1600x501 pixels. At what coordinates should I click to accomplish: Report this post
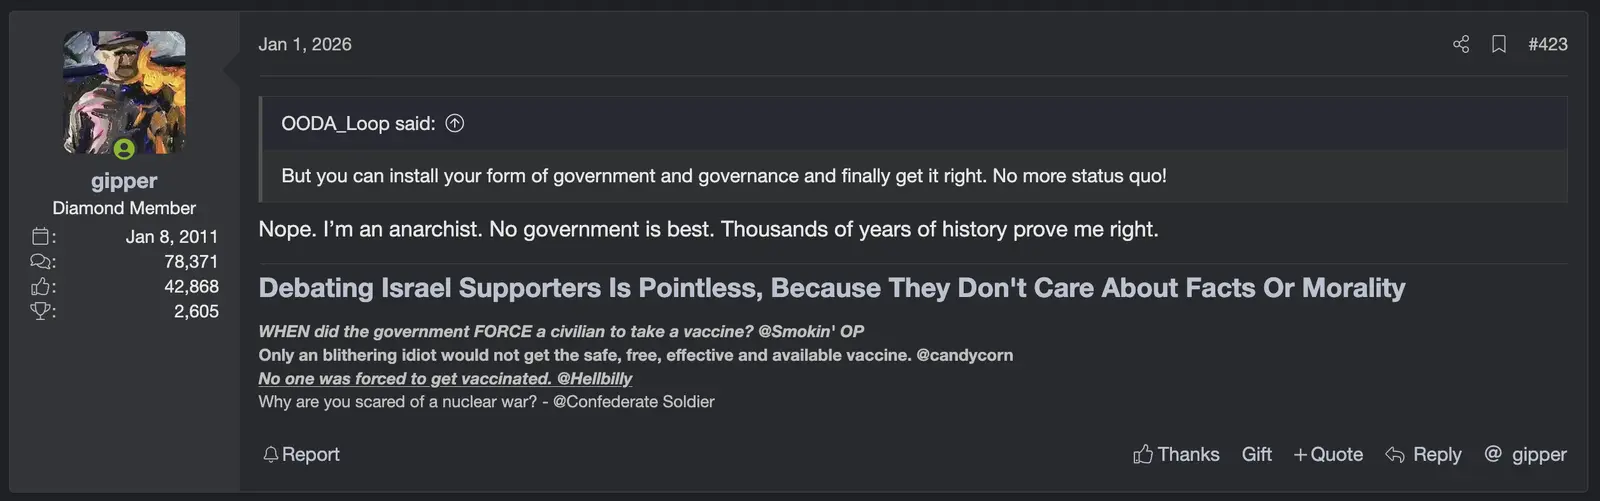(x=301, y=454)
